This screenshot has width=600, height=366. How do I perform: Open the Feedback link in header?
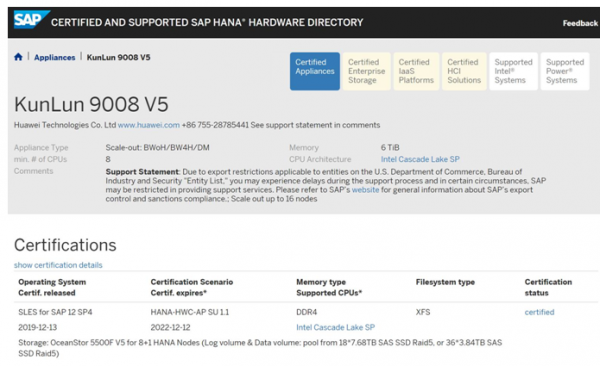coord(580,23)
